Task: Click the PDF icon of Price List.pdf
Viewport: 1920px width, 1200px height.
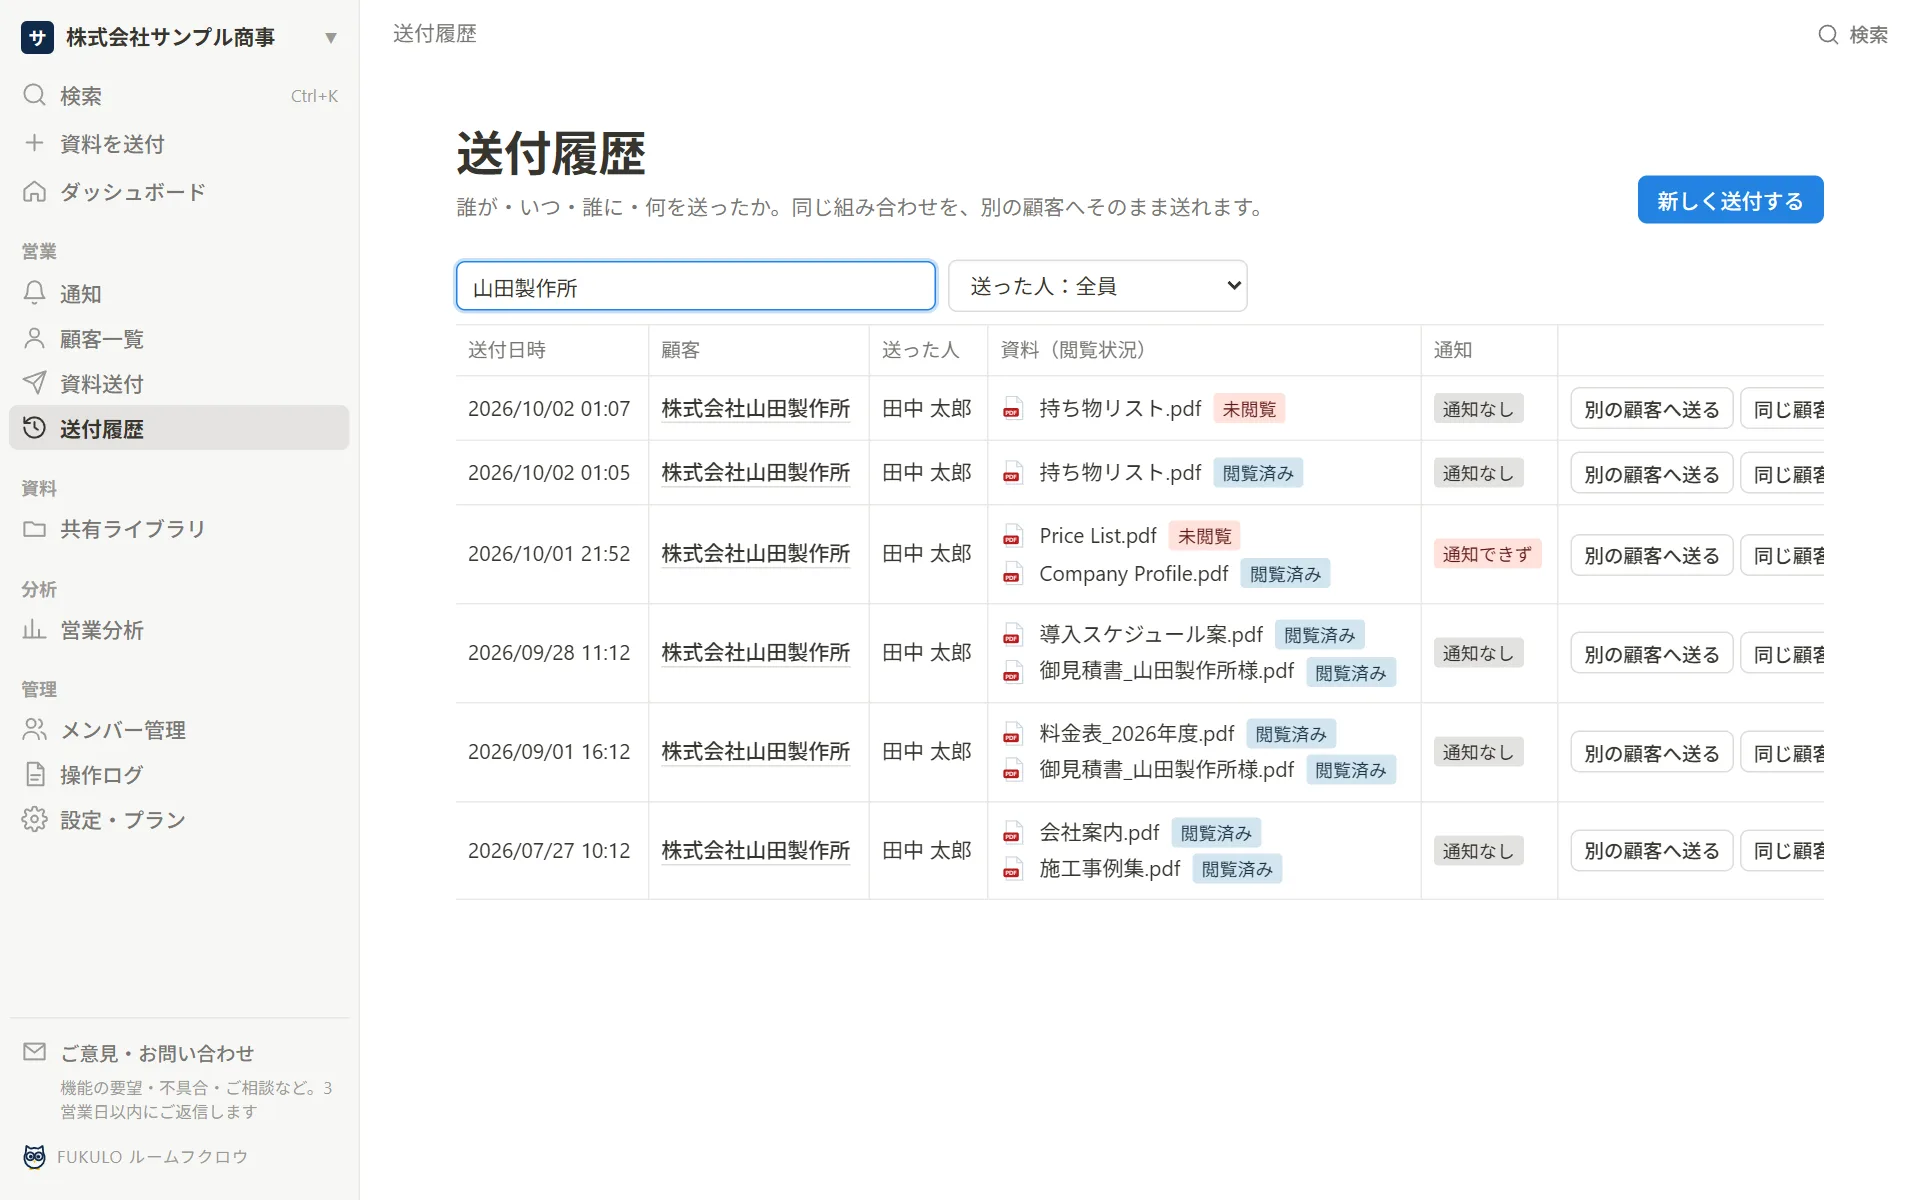Action: pyautogui.click(x=1012, y=536)
